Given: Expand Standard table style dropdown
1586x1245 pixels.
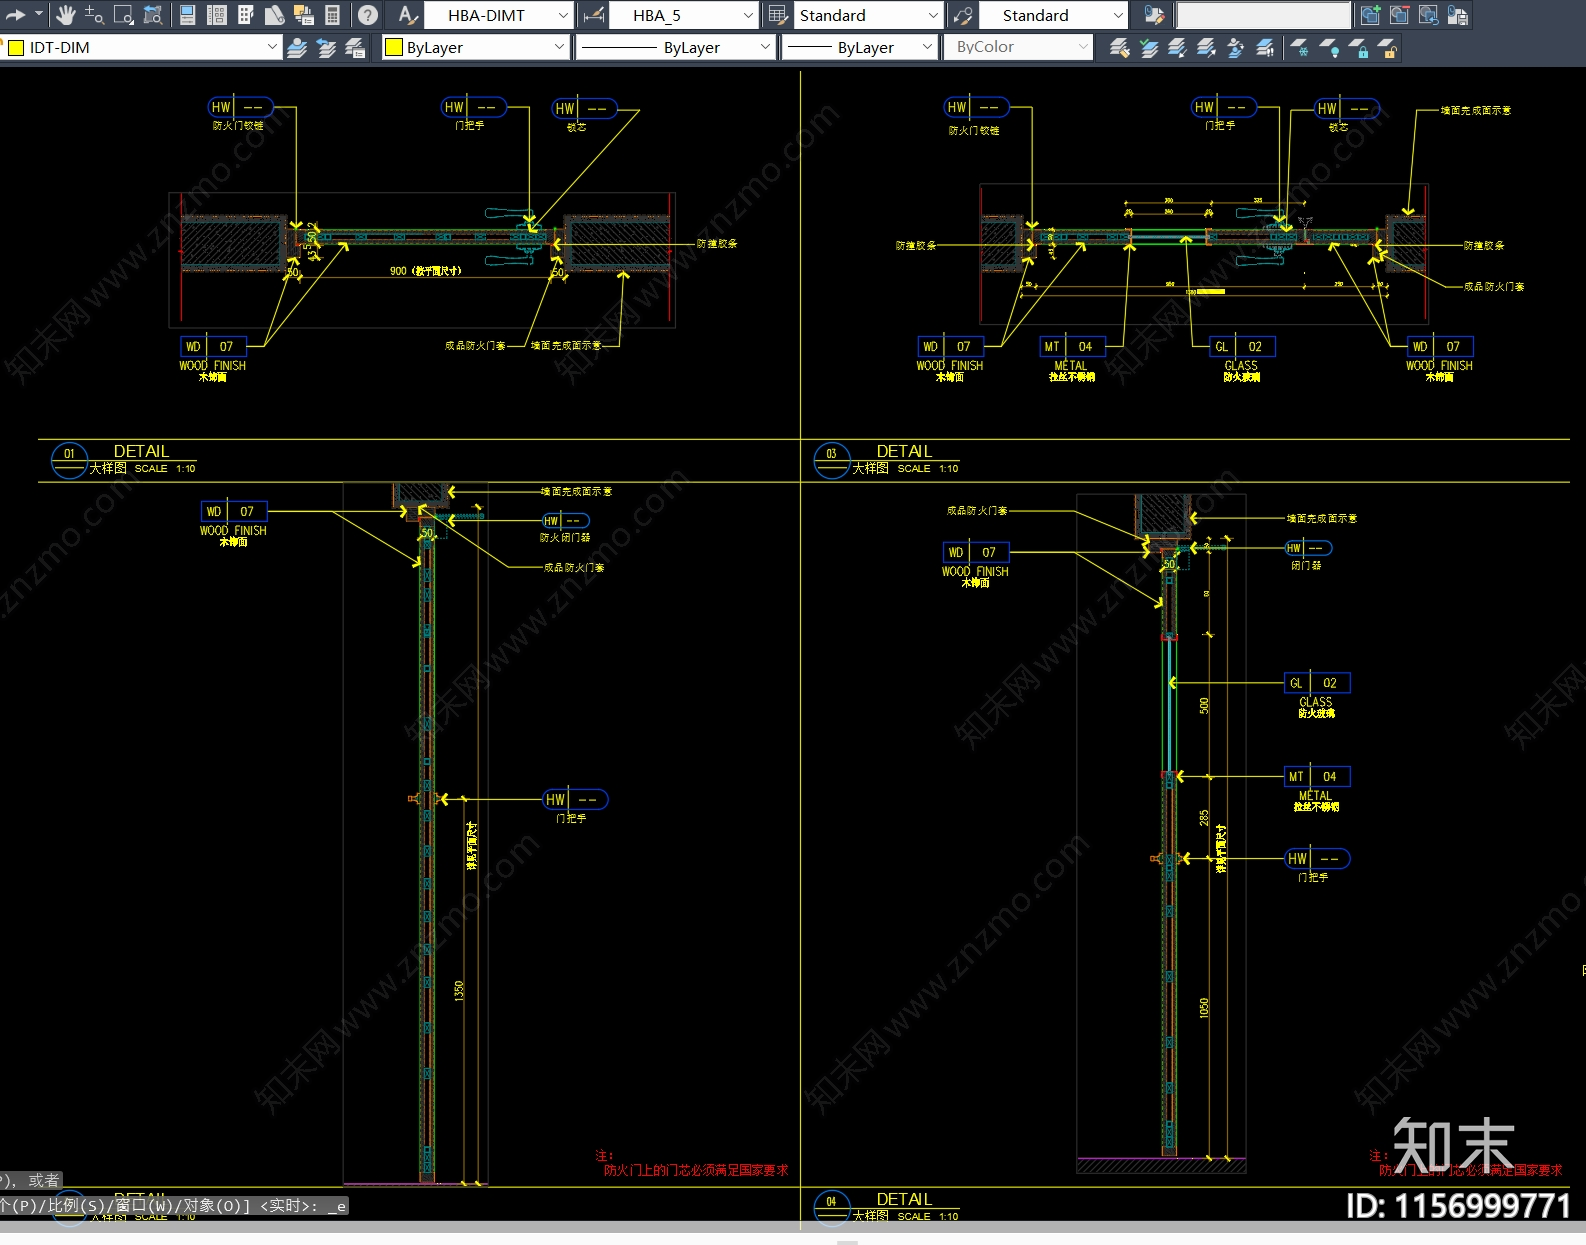Looking at the screenshot, I should click(932, 15).
